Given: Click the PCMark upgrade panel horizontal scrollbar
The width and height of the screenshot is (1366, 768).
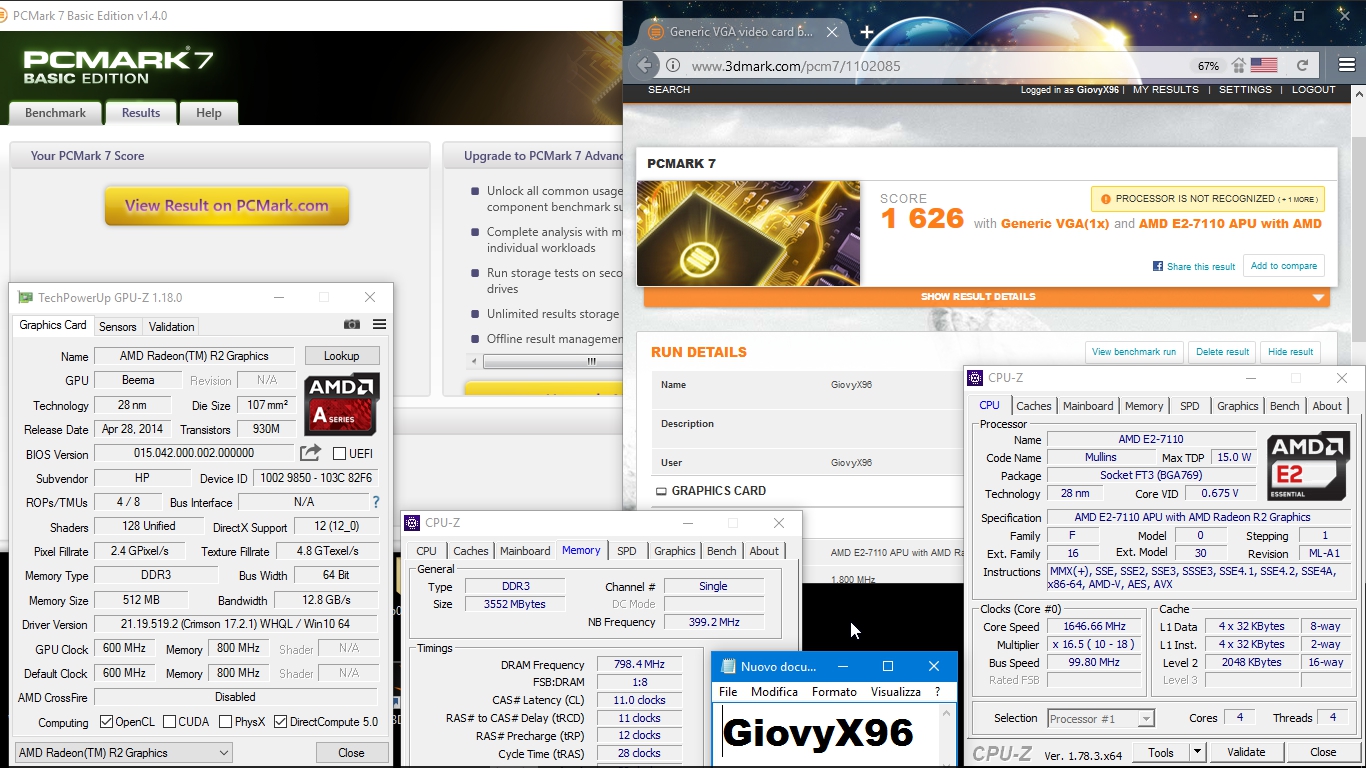Looking at the screenshot, I should [546, 361].
